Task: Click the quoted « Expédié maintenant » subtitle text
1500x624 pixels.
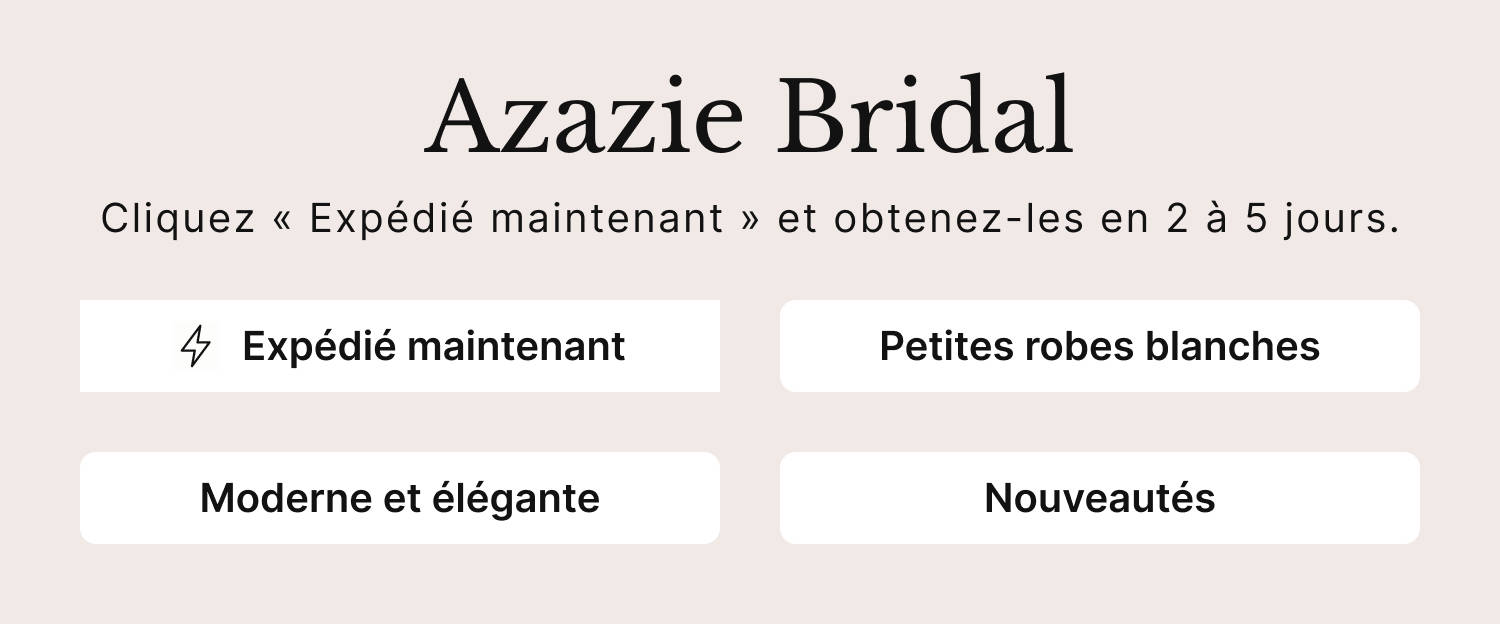Action: (x=516, y=219)
